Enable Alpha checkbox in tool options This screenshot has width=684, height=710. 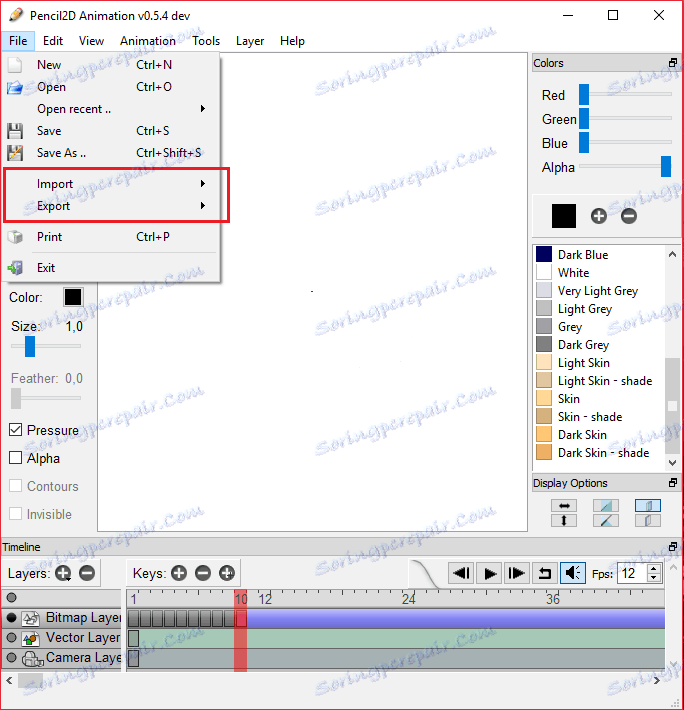tap(15, 458)
